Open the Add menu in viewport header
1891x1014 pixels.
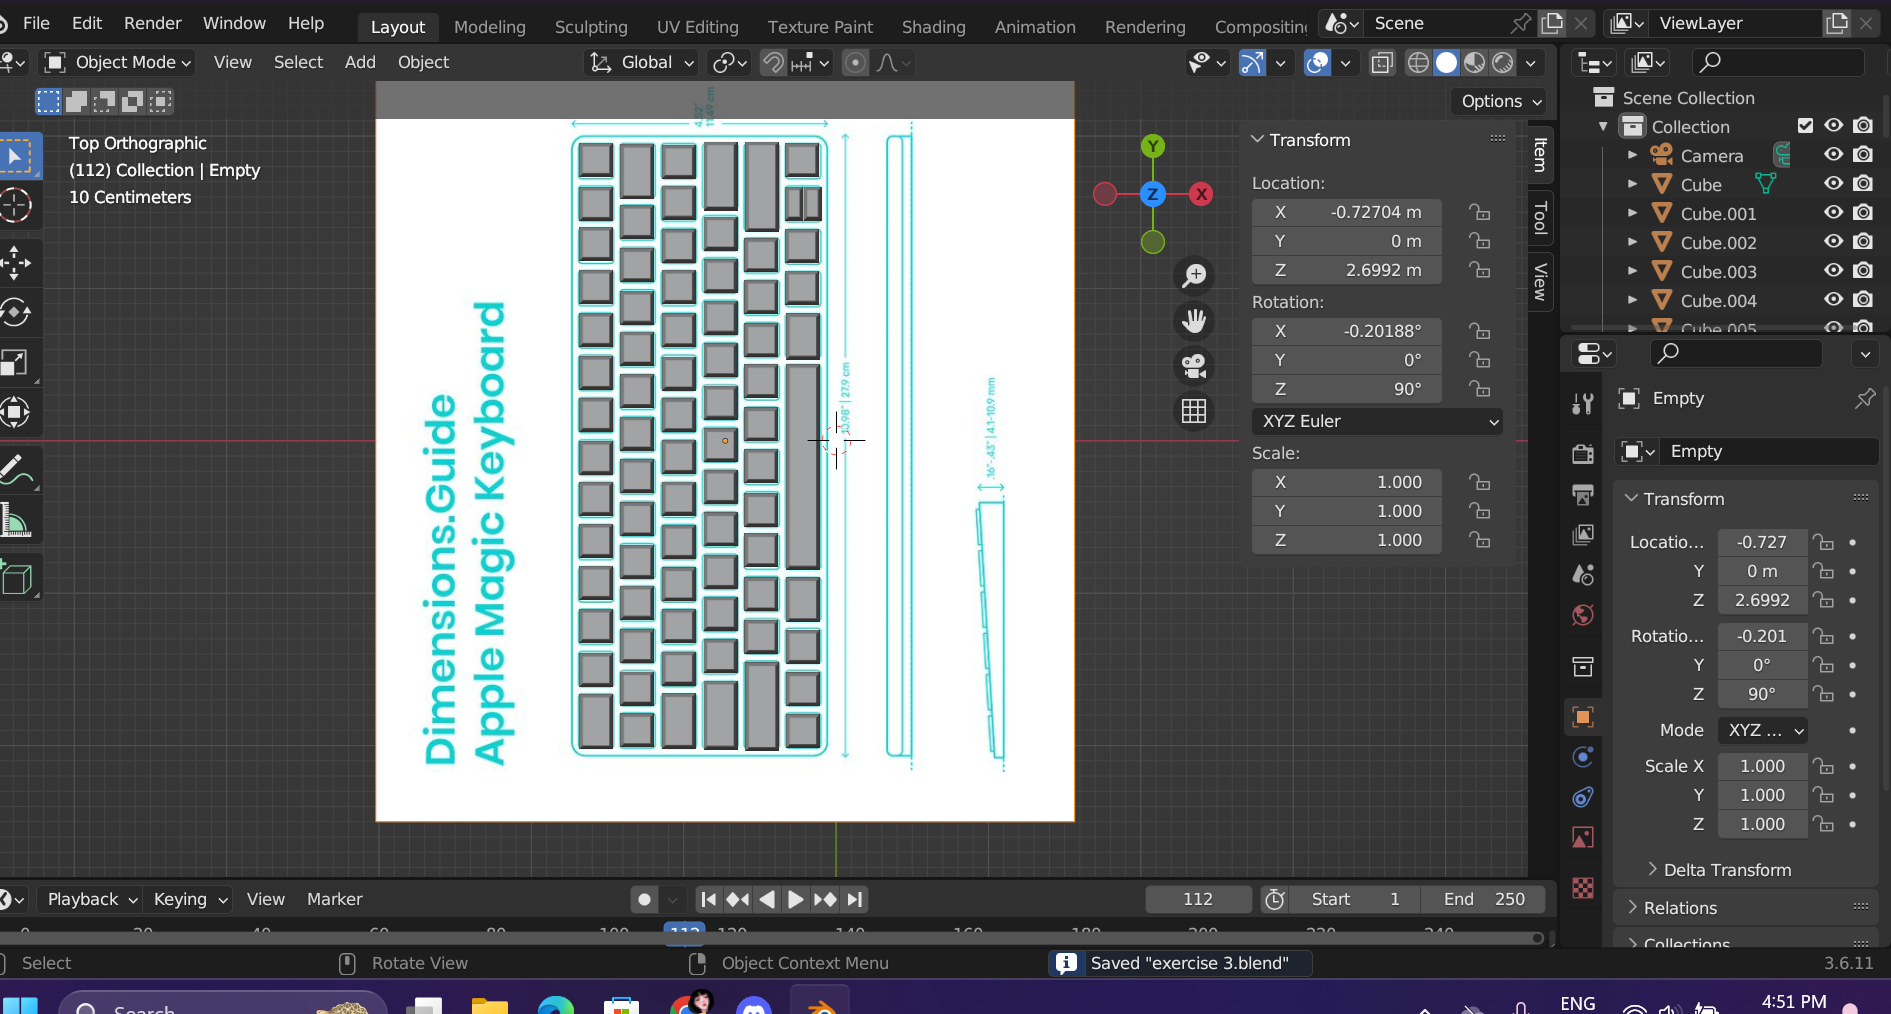360,62
